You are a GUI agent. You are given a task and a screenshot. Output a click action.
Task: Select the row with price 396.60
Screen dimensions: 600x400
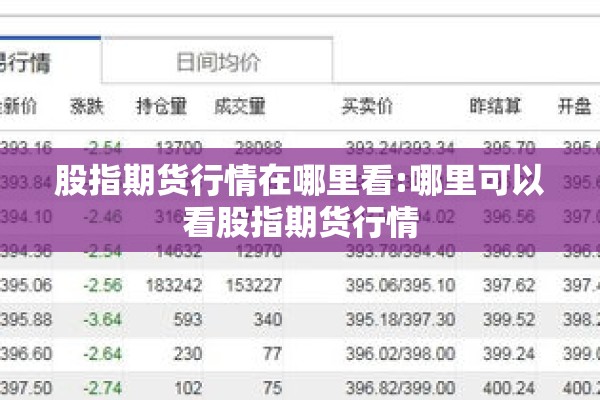[x=300, y=353]
